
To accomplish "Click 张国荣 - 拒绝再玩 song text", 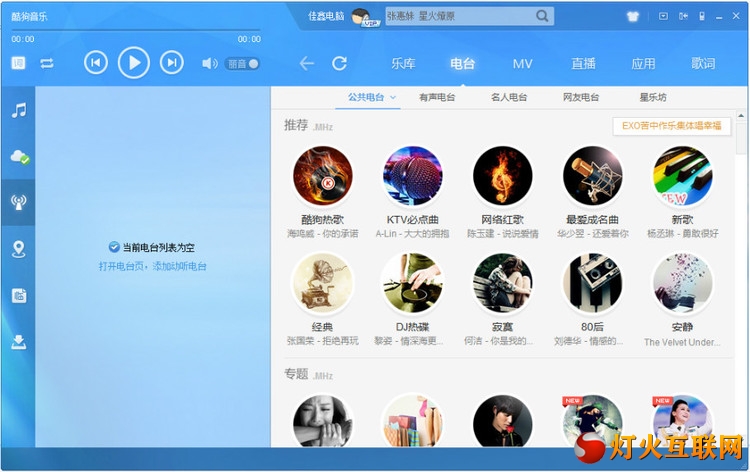I will coord(323,341).
